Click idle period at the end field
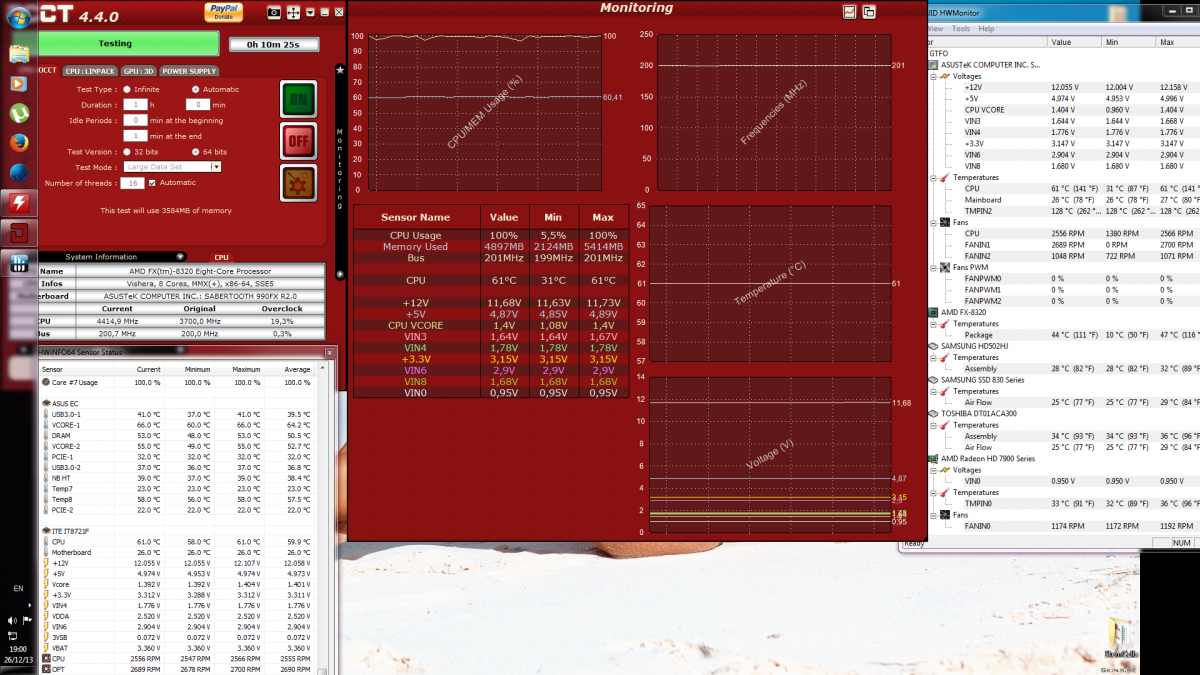Image resolution: width=1200 pixels, height=675 pixels. 135,135
